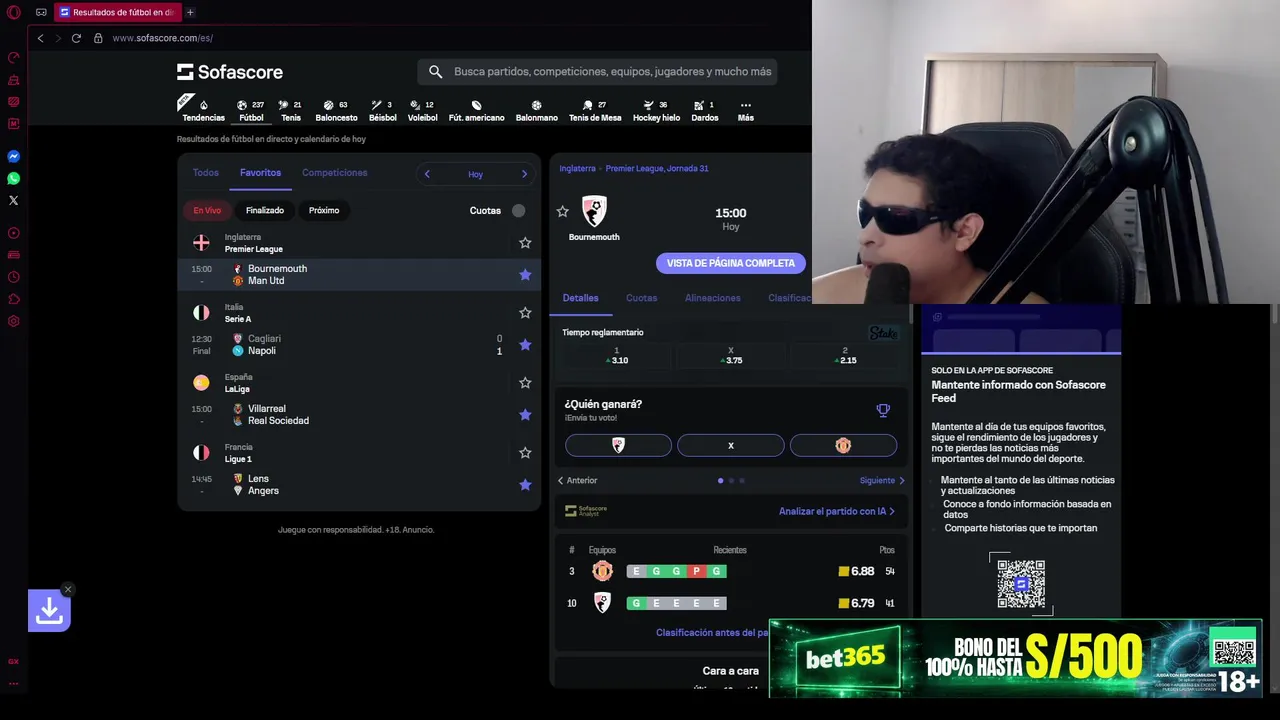The image size is (1280, 720).
Task: Go to the previous day arrow
Action: (x=427, y=174)
